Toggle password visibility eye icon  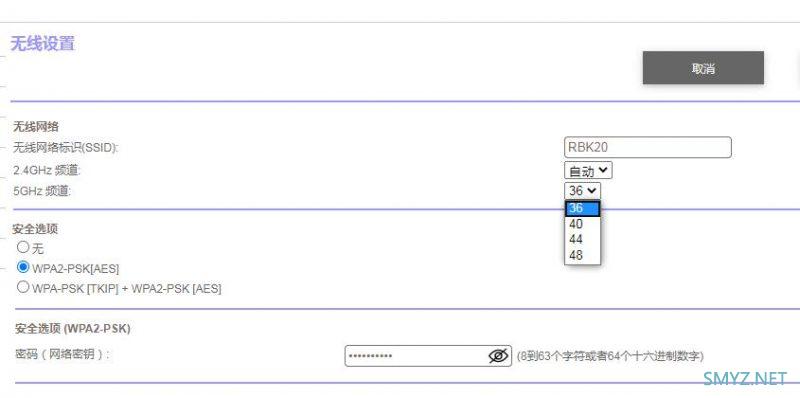tap(498, 356)
